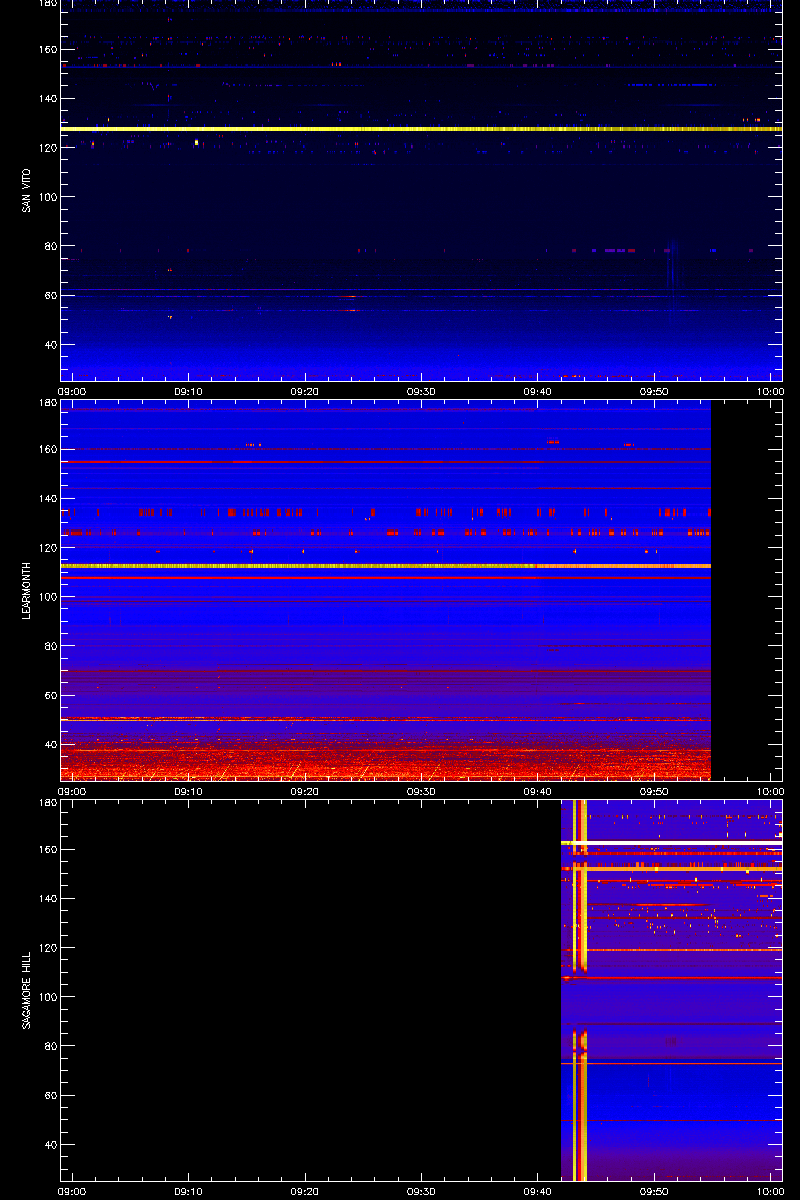Click the 60 frequency label on San Vito axis

coord(49,295)
